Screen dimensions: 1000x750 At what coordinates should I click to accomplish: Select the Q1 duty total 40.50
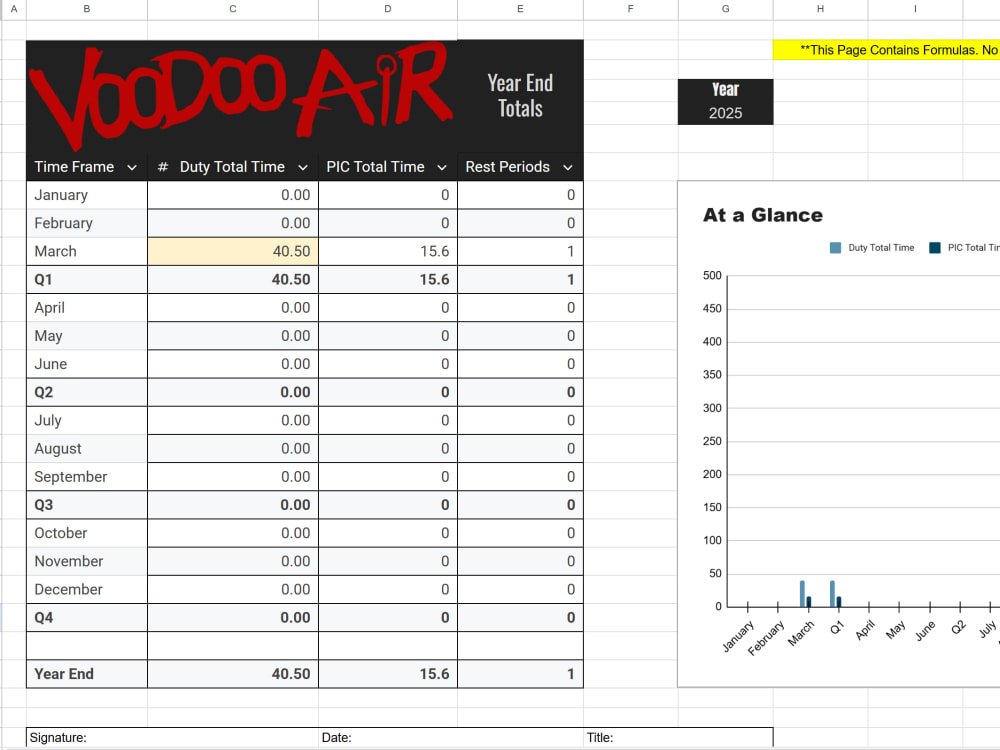pyautogui.click(x=233, y=279)
